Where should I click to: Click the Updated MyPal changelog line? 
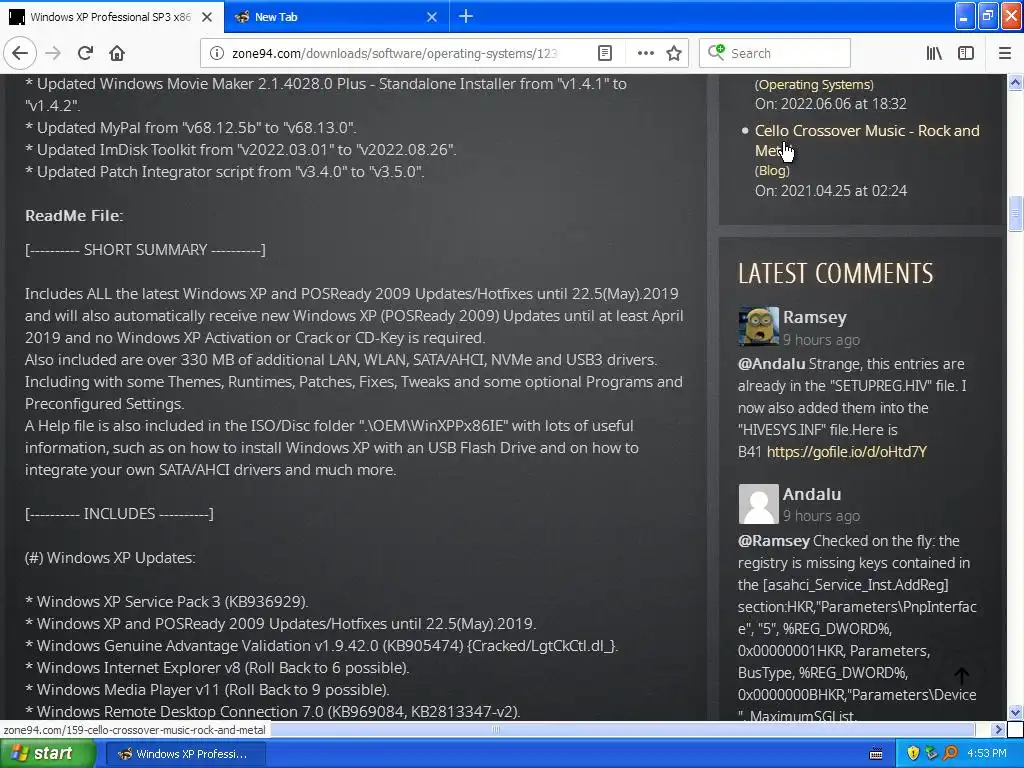coord(191,127)
